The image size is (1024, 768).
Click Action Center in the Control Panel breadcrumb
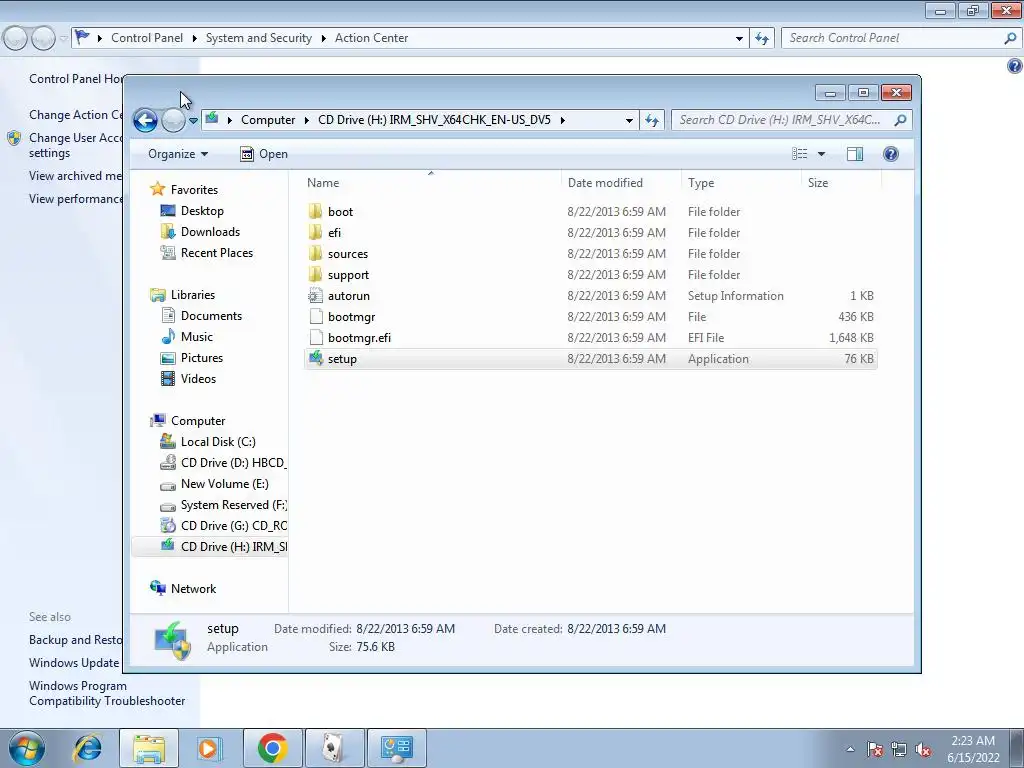(x=372, y=38)
